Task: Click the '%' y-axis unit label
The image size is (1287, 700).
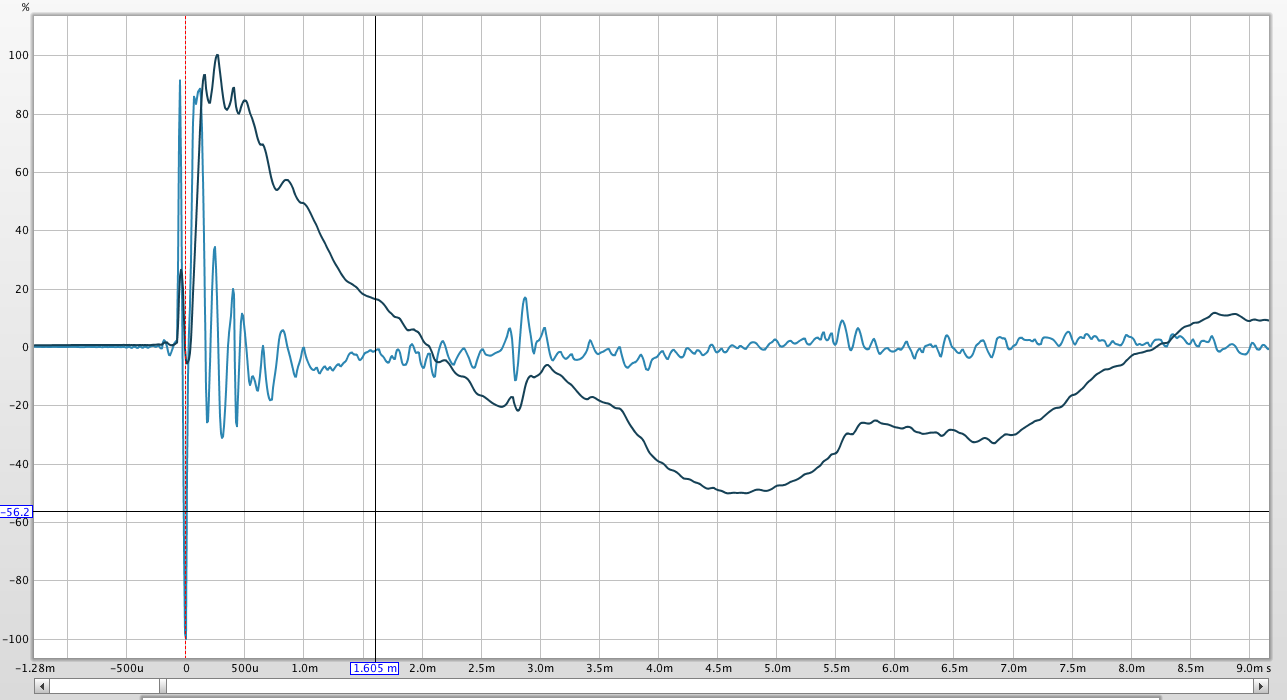Action: pyautogui.click(x=26, y=7)
